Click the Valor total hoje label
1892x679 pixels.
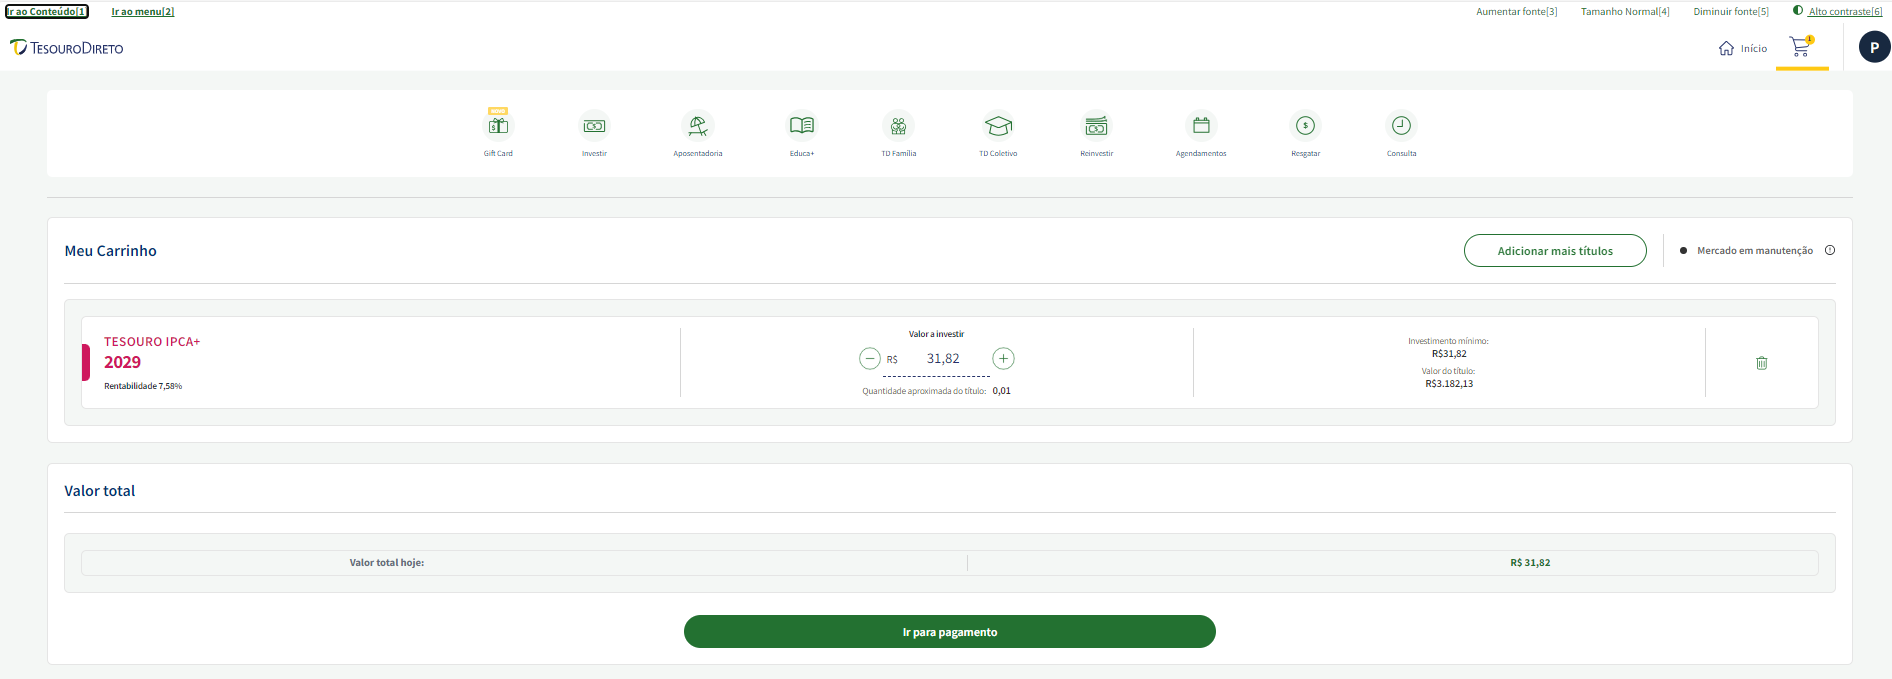(387, 563)
